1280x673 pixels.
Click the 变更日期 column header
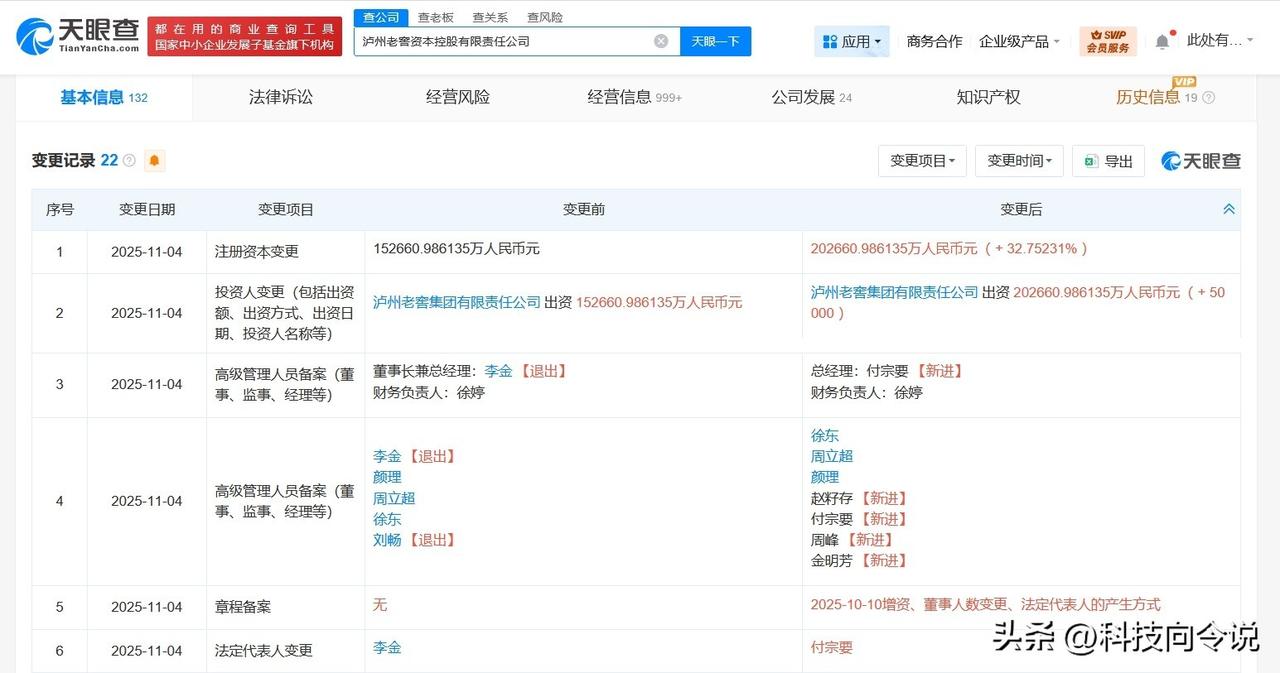pyautogui.click(x=147, y=209)
